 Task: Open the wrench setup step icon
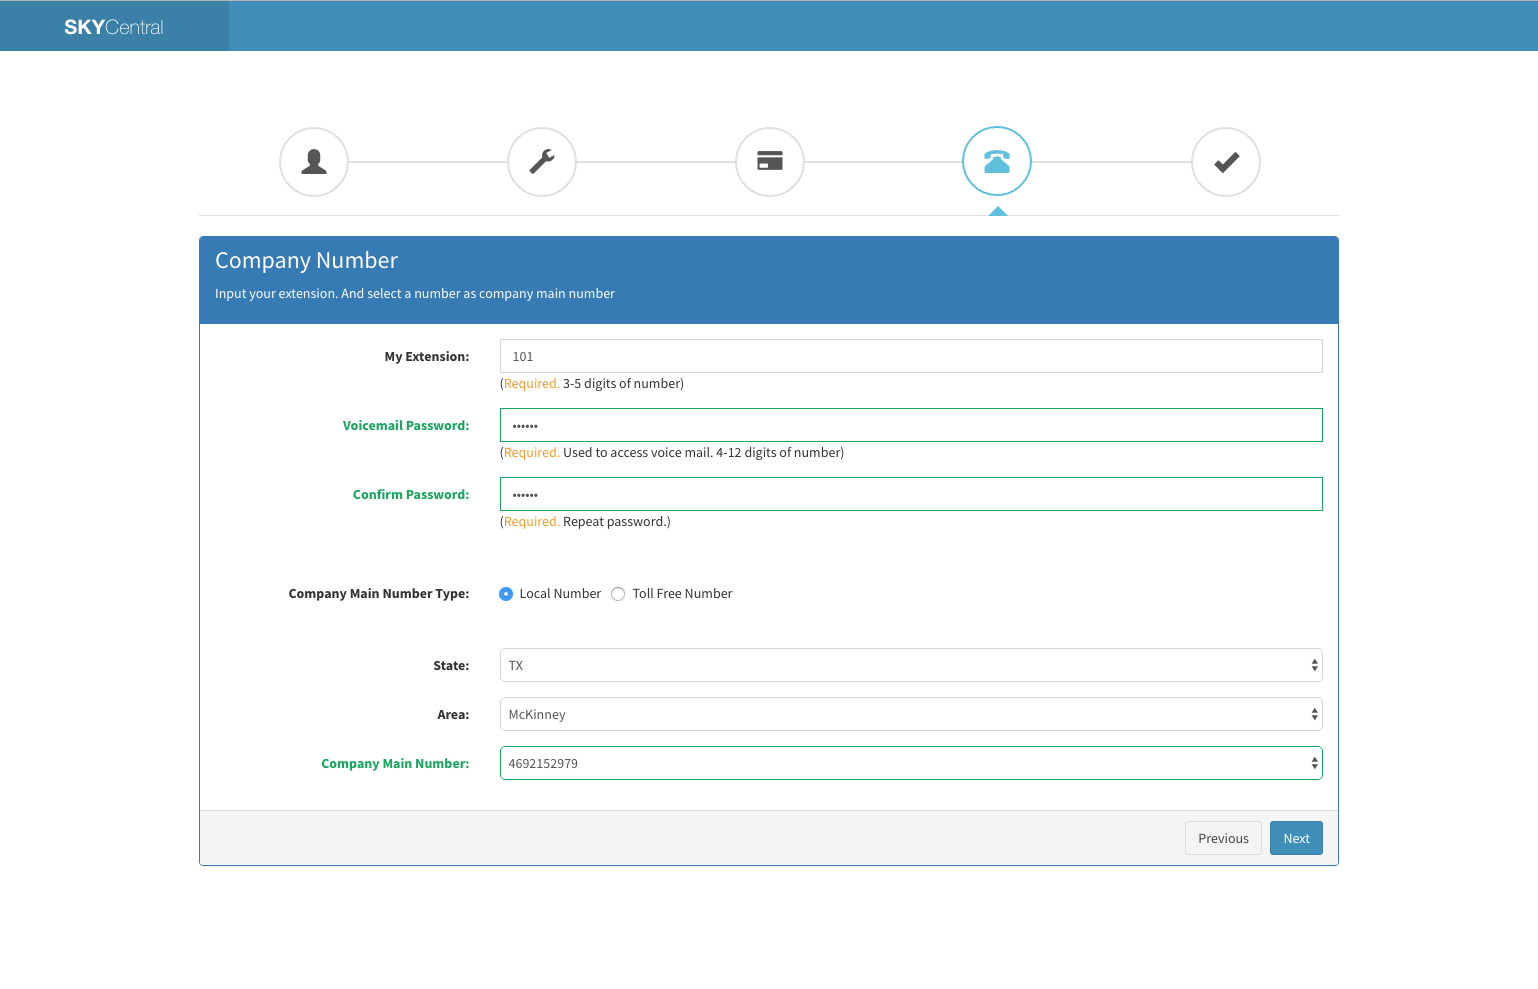(x=542, y=162)
